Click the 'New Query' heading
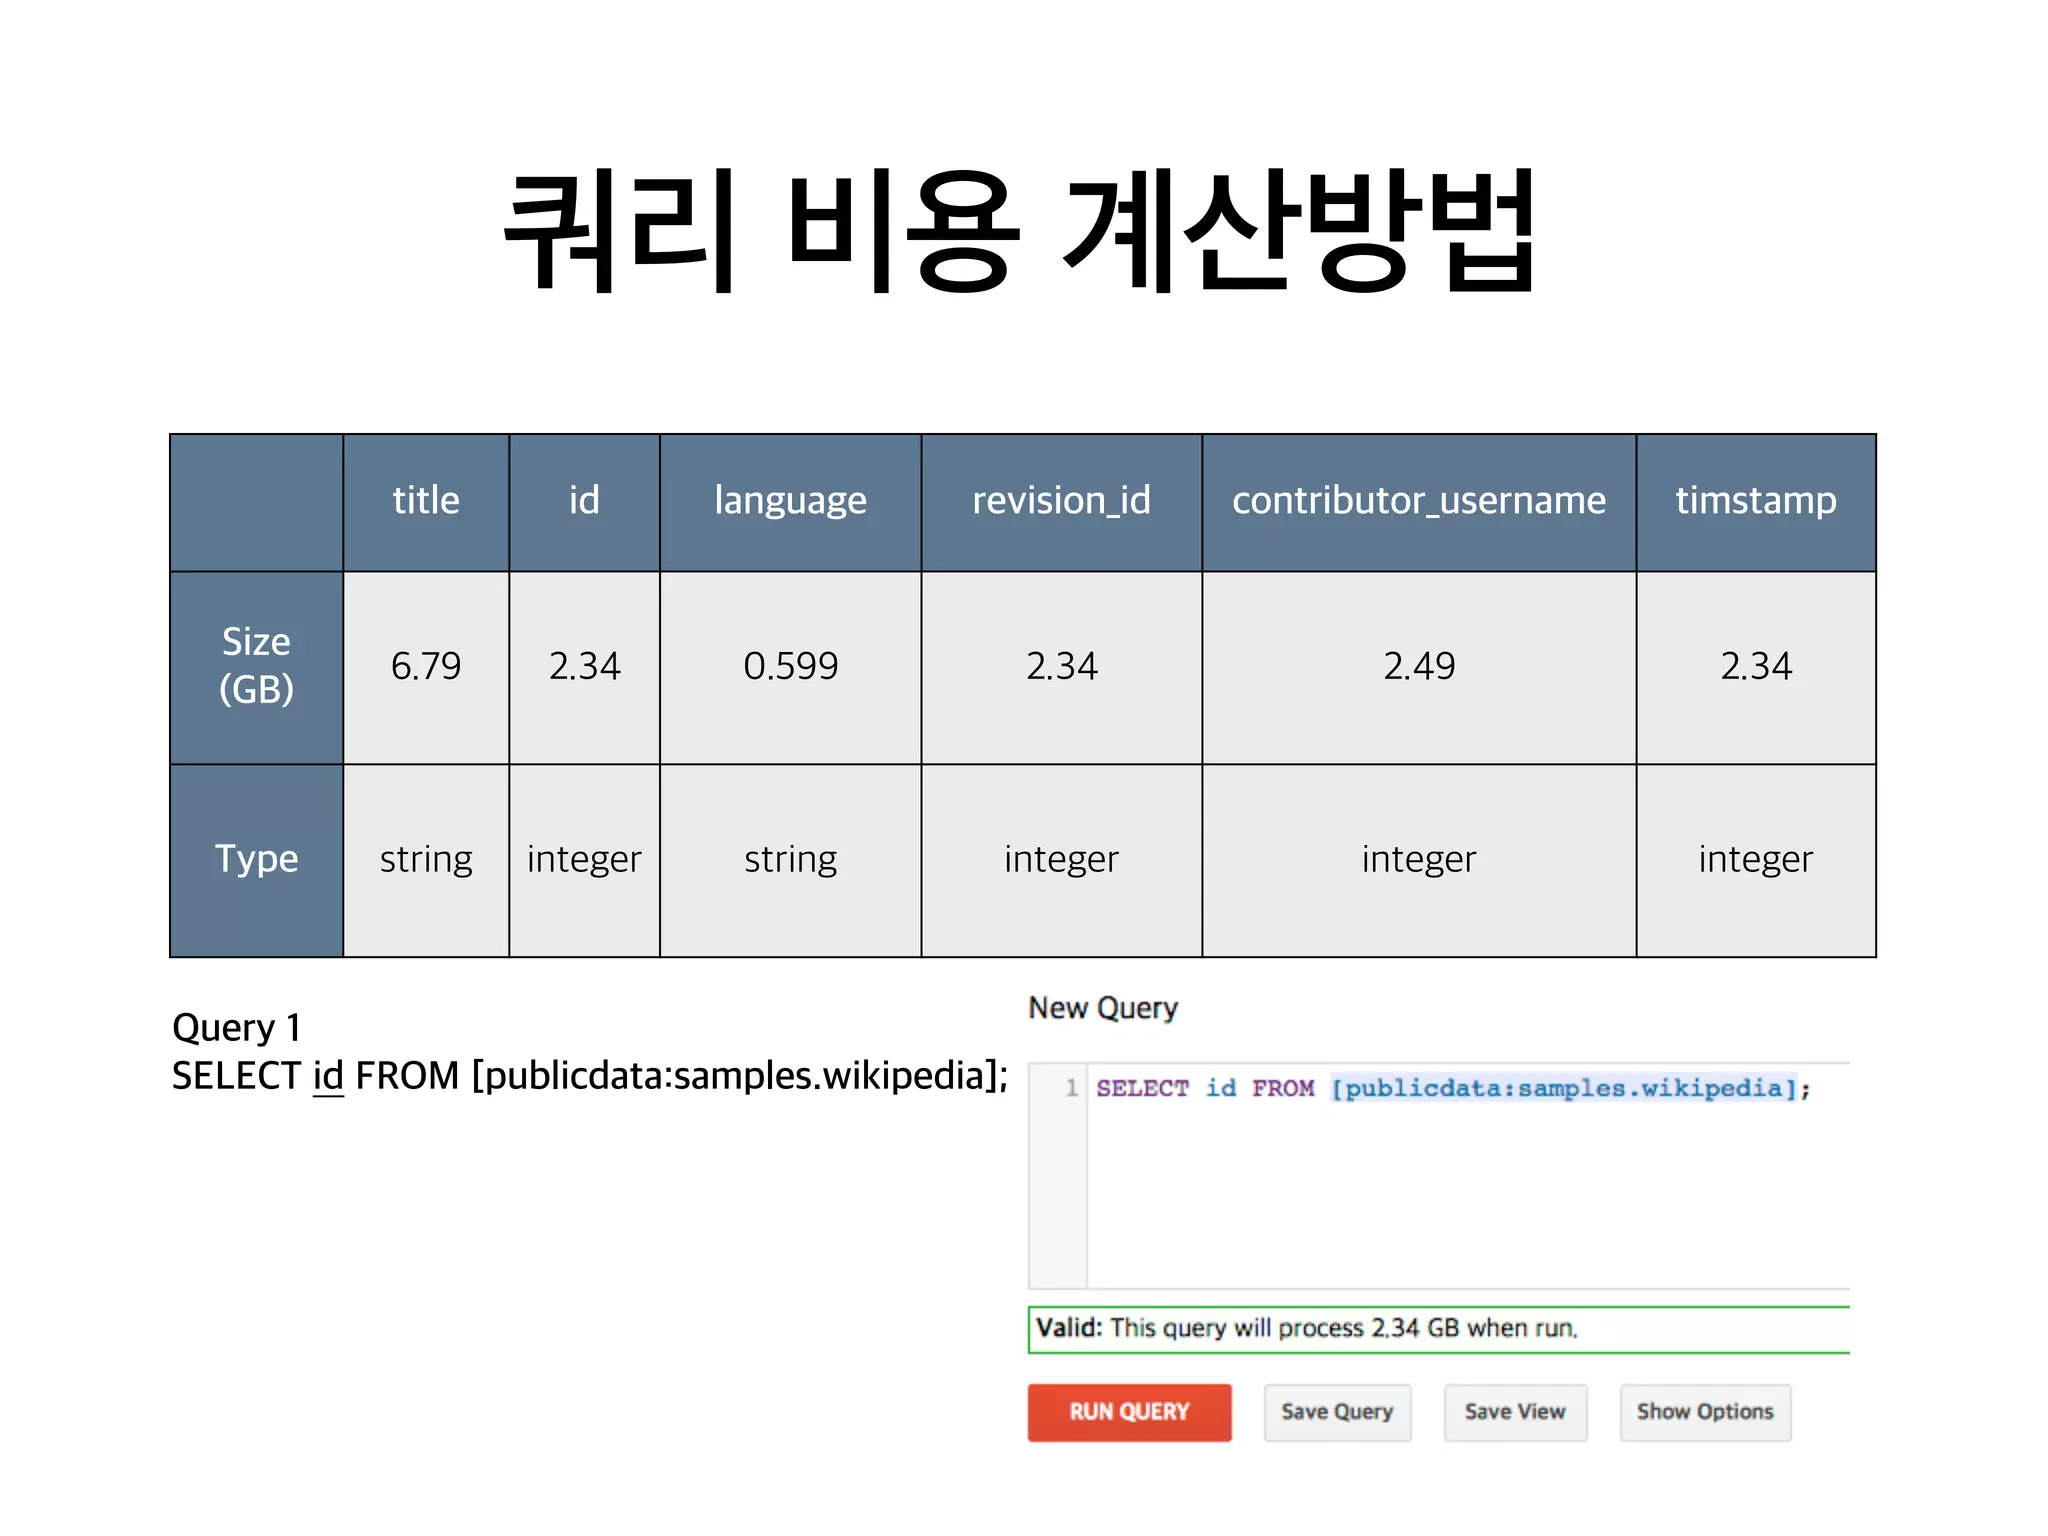 pyautogui.click(x=1103, y=1008)
